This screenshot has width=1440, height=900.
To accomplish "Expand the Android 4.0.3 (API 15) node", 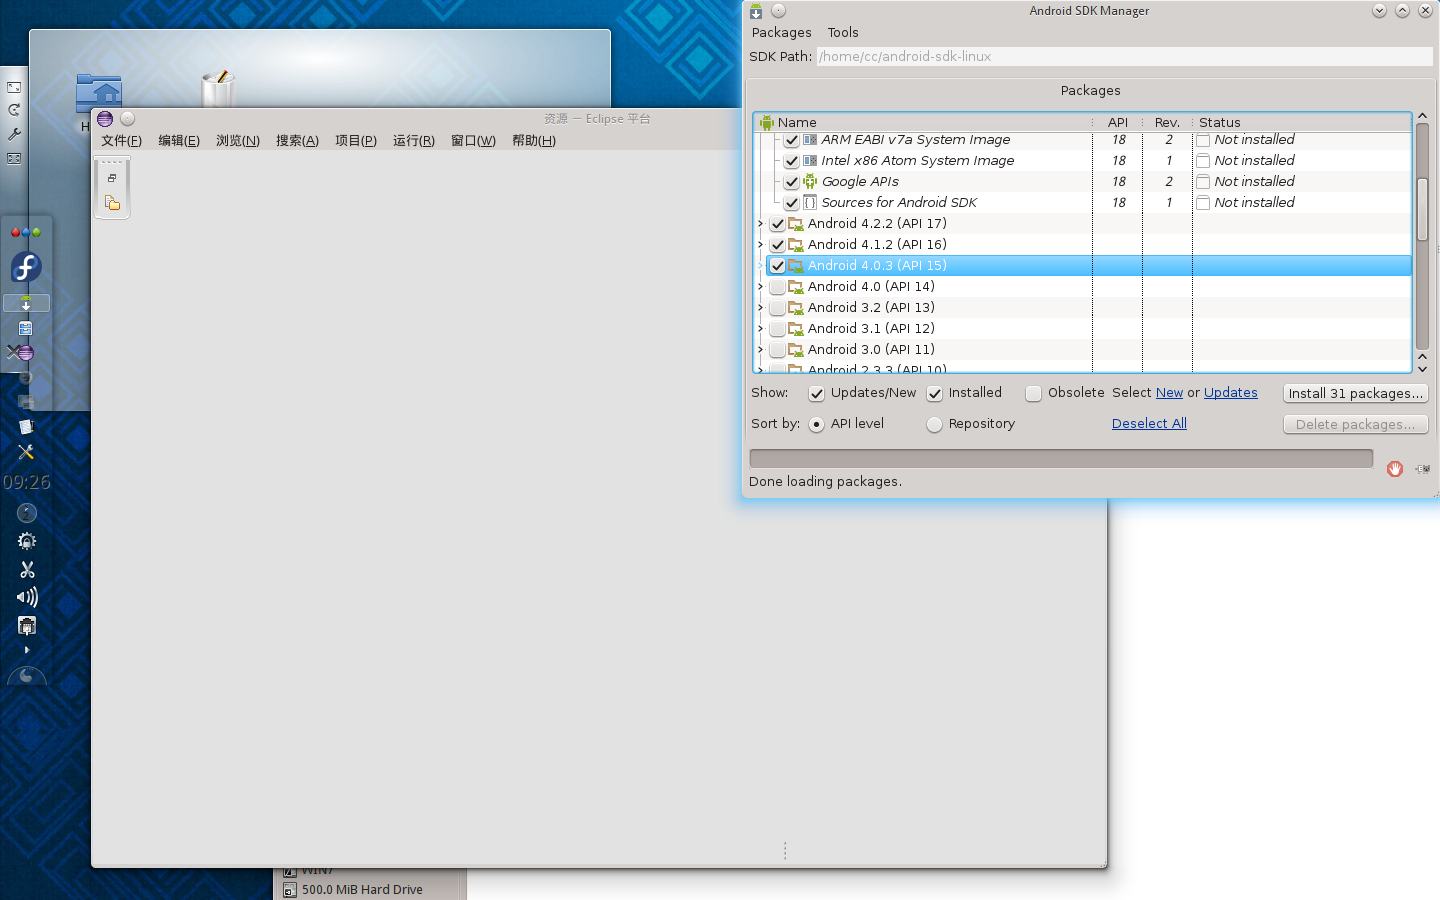I will (x=761, y=265).
